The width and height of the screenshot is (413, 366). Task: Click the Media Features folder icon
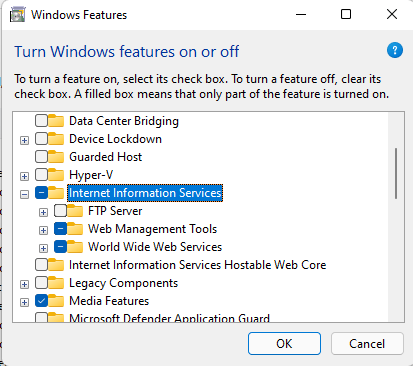coord(56,301)
